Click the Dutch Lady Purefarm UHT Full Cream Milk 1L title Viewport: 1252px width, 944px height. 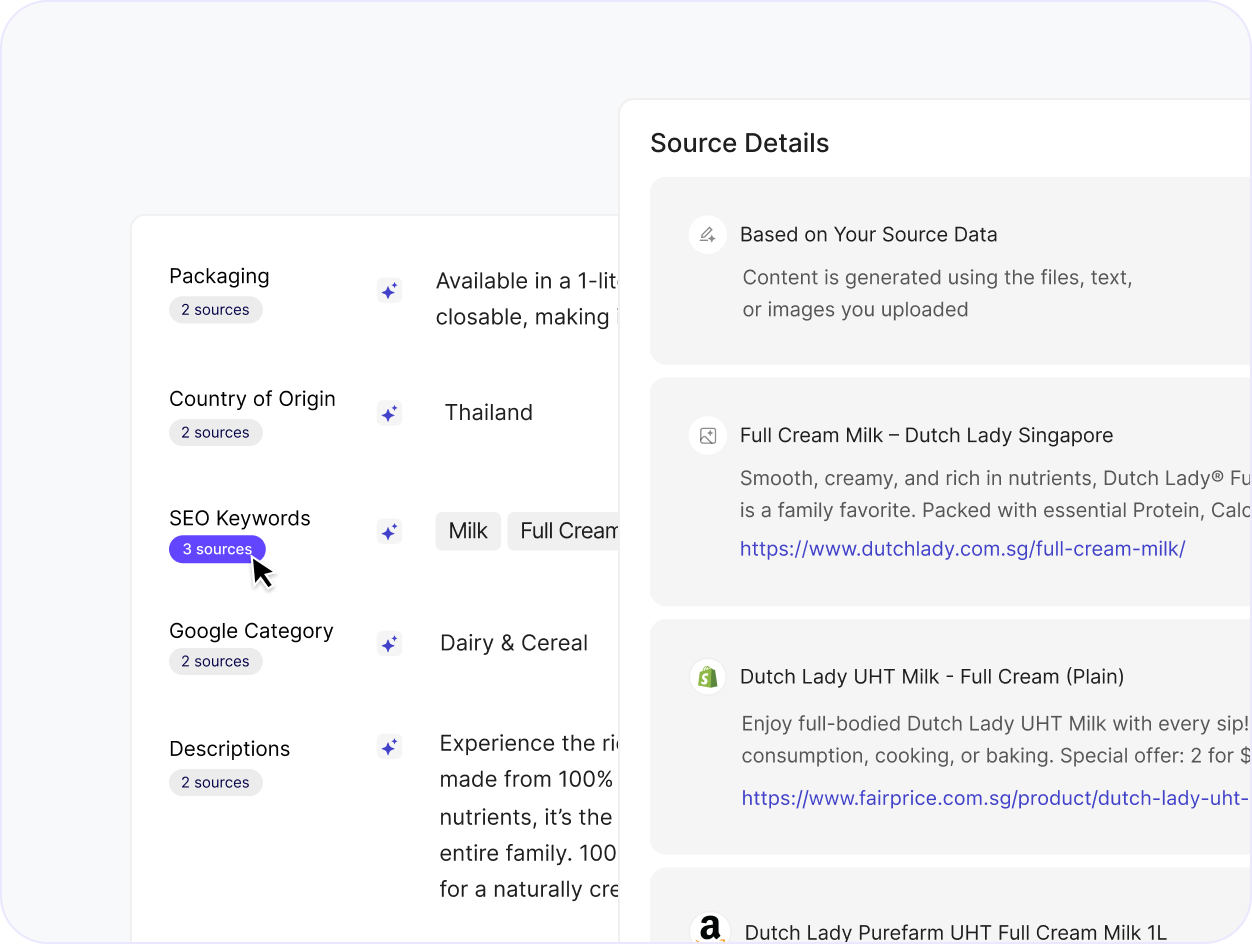point(956,932)
